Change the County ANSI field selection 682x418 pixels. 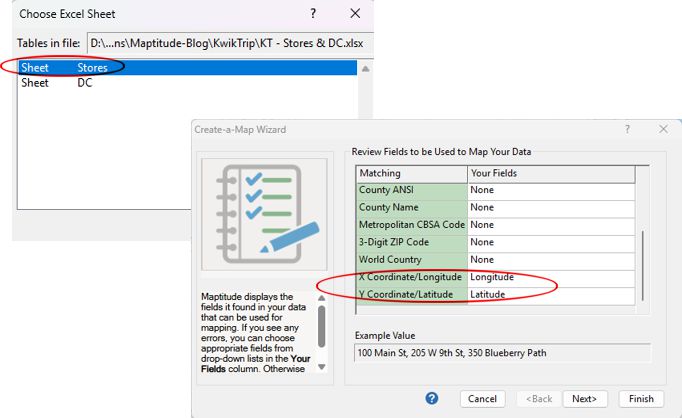click(550, 190)
